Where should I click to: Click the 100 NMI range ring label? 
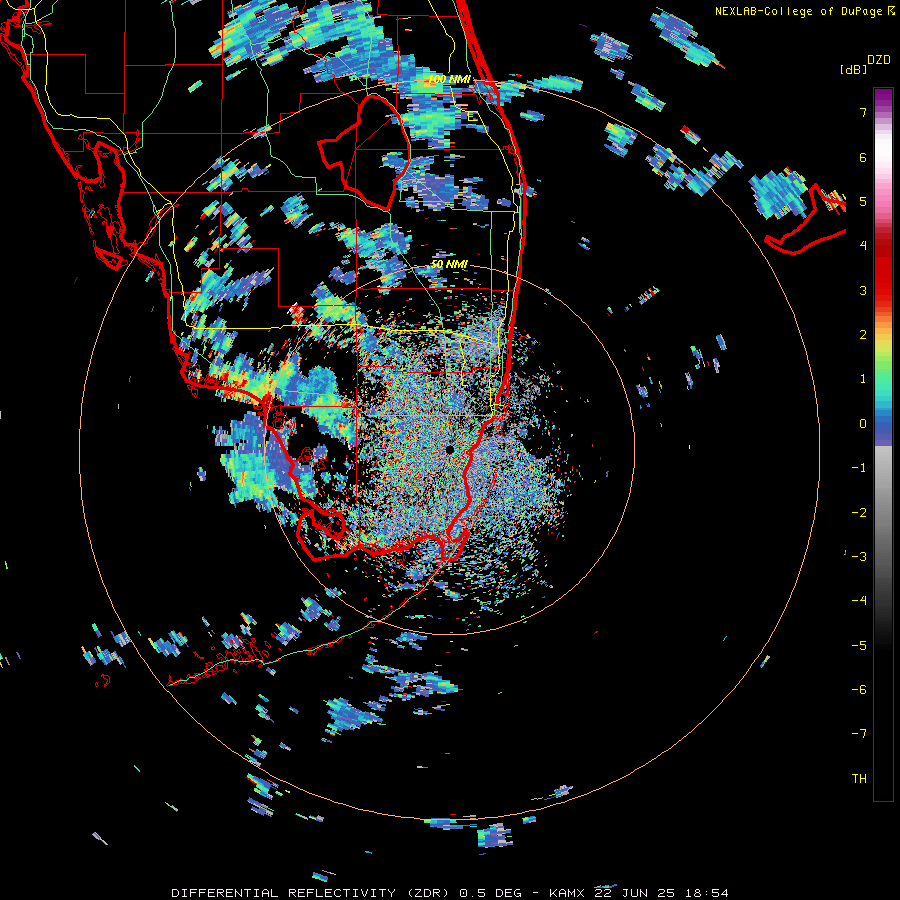point(450,79)
